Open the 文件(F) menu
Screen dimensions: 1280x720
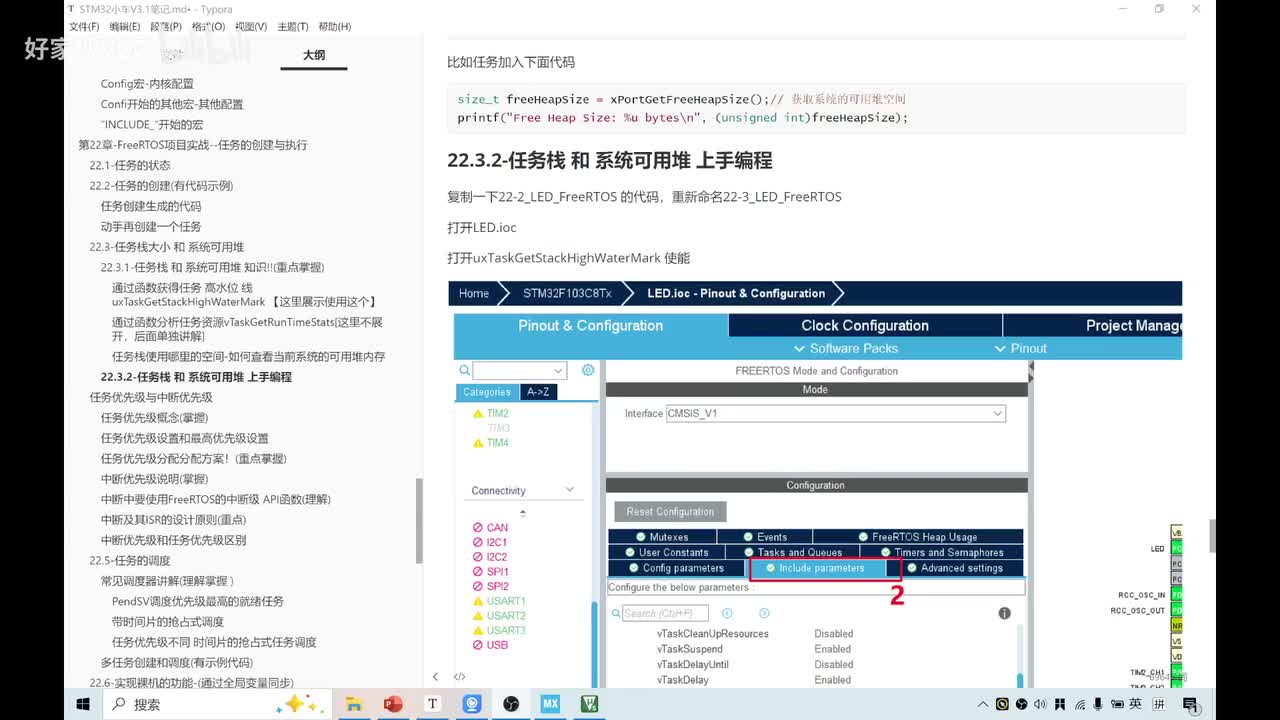84,27
